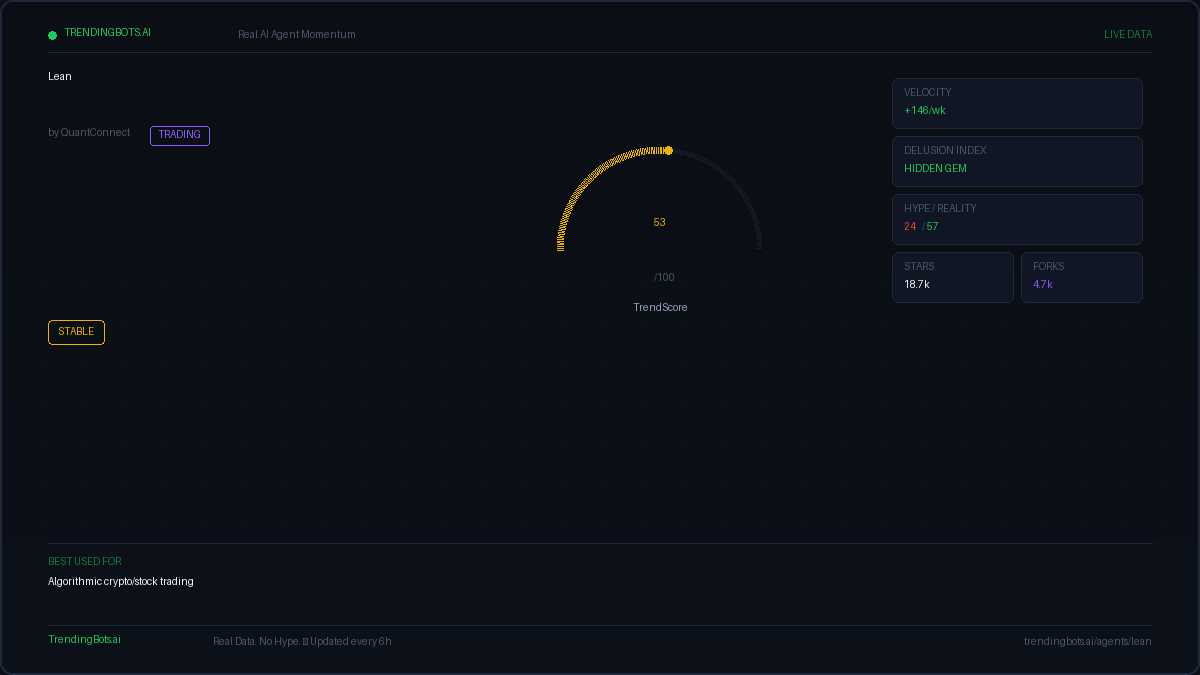Open the TRENDINGBOTS.AI header brand link
The height and width of the screenshot is (675, 1200).
tap(107, 33)
